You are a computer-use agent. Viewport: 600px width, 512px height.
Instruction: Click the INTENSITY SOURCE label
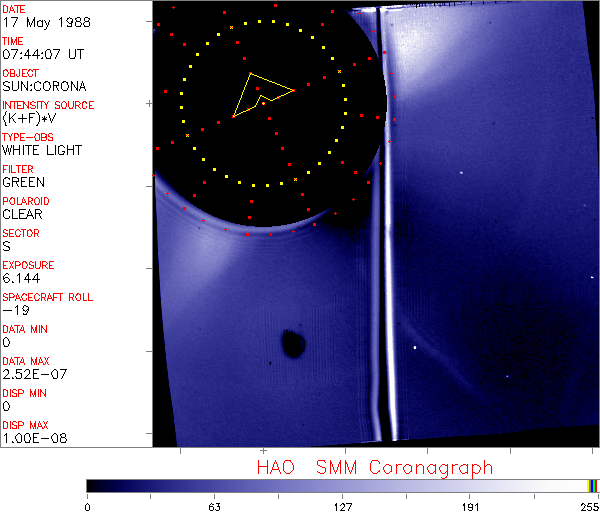tap(48, 105)
